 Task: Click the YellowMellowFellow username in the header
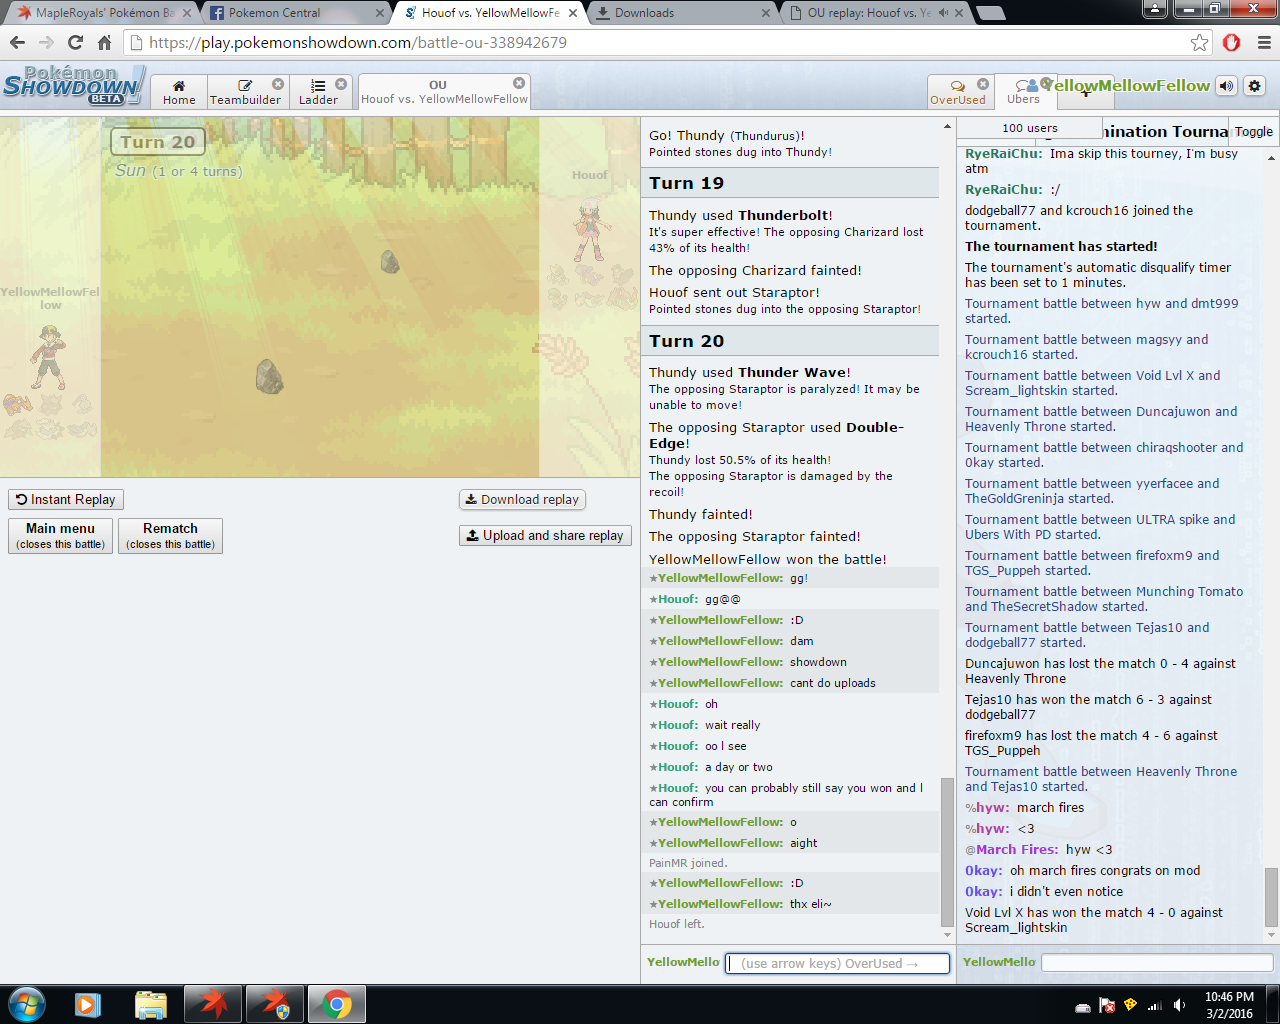tap(1126, 86)
